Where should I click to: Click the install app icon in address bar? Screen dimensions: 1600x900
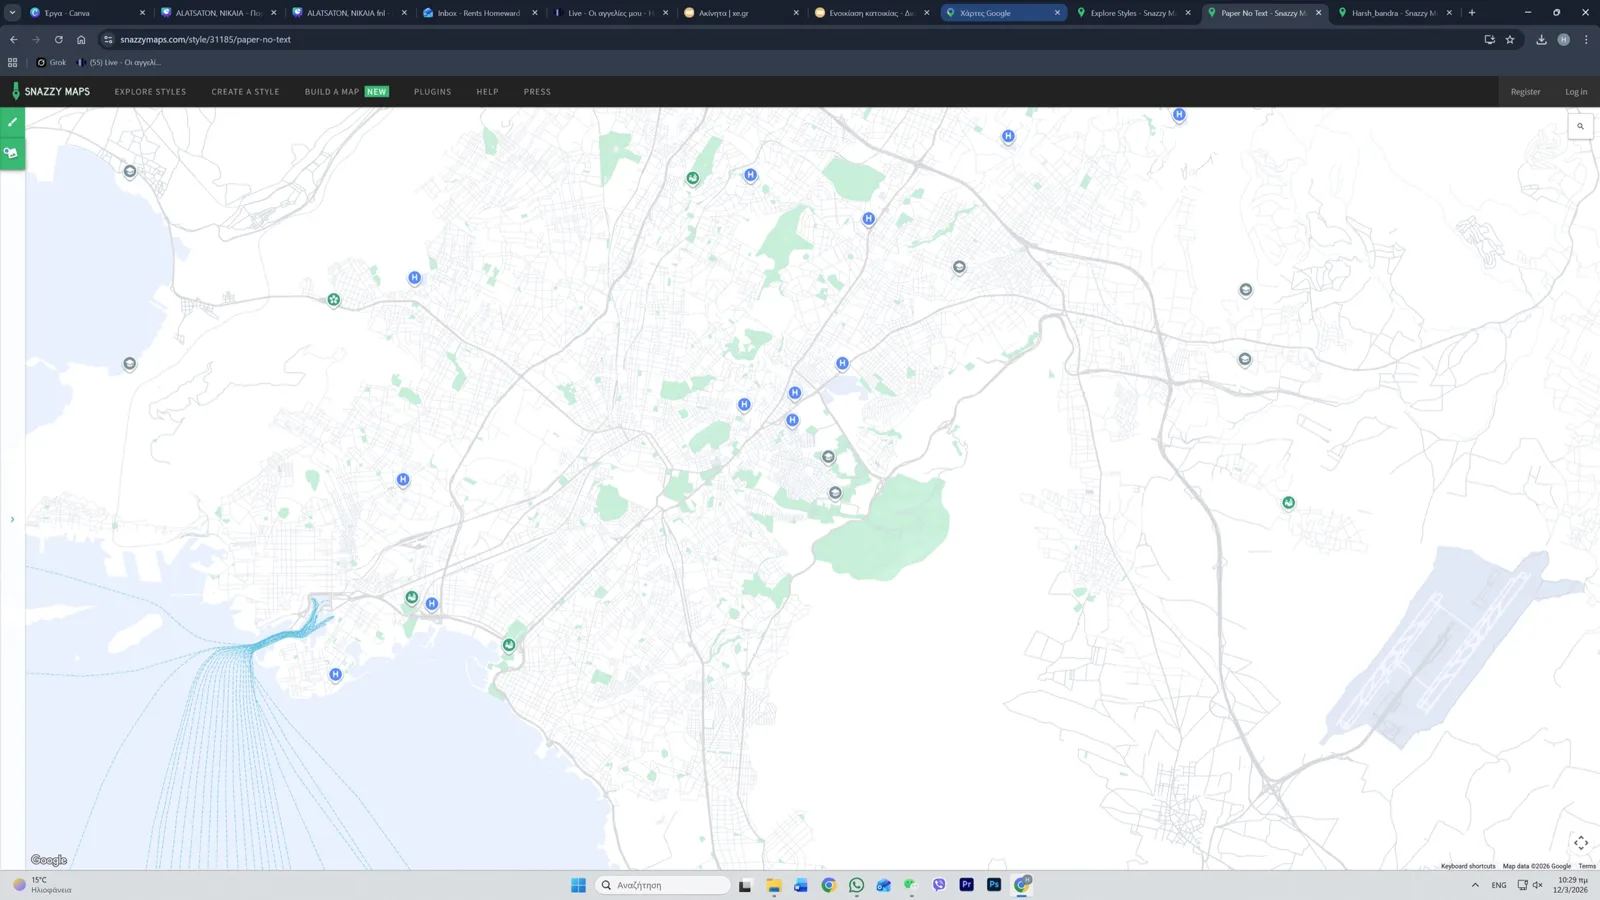[1489, 40]
